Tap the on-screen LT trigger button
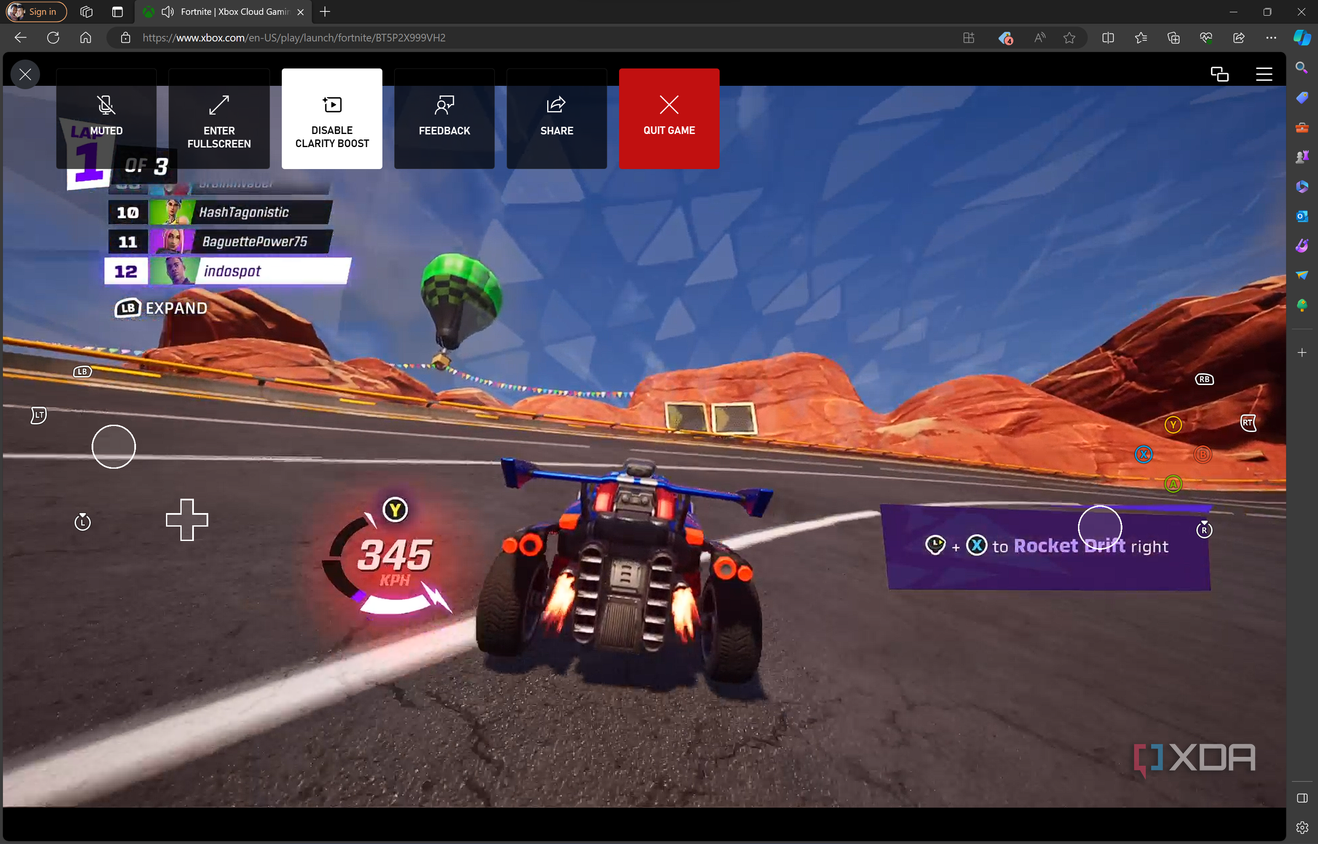The height and width of the screenshot is (844, 1318). pos(39,414)
